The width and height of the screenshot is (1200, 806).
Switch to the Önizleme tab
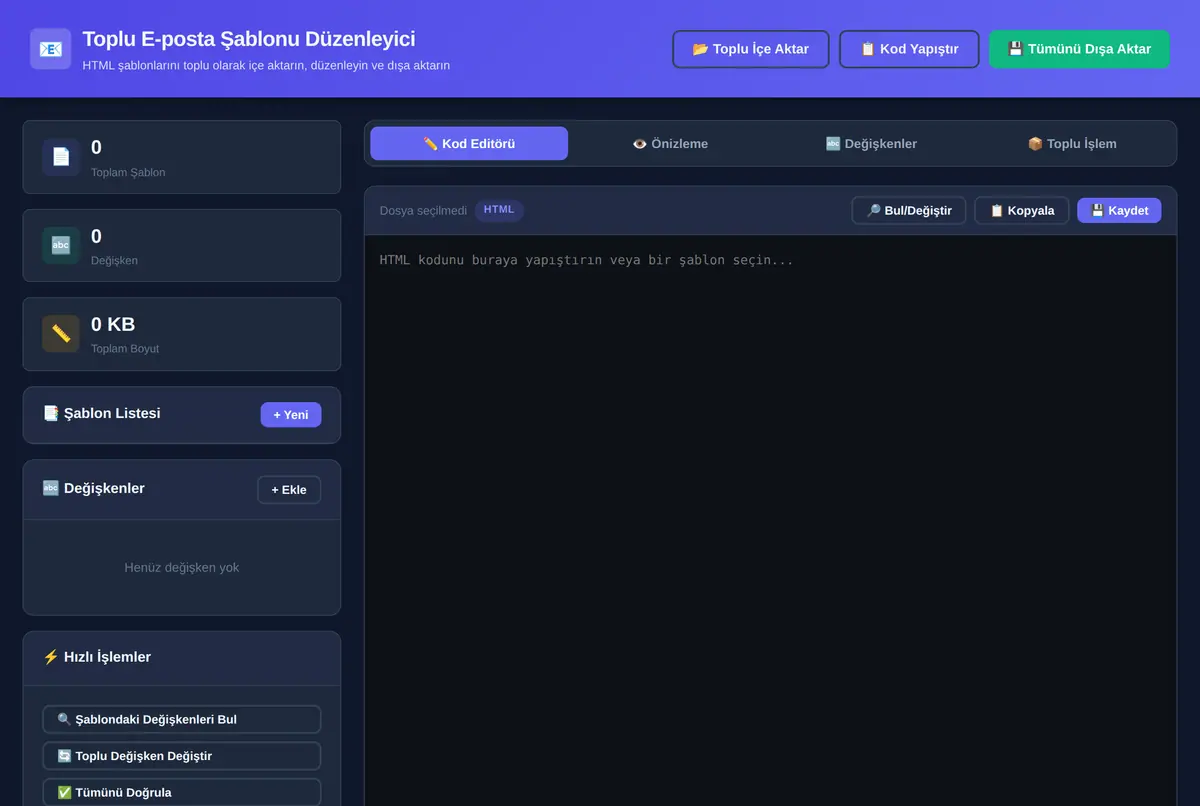pos(670,143)
